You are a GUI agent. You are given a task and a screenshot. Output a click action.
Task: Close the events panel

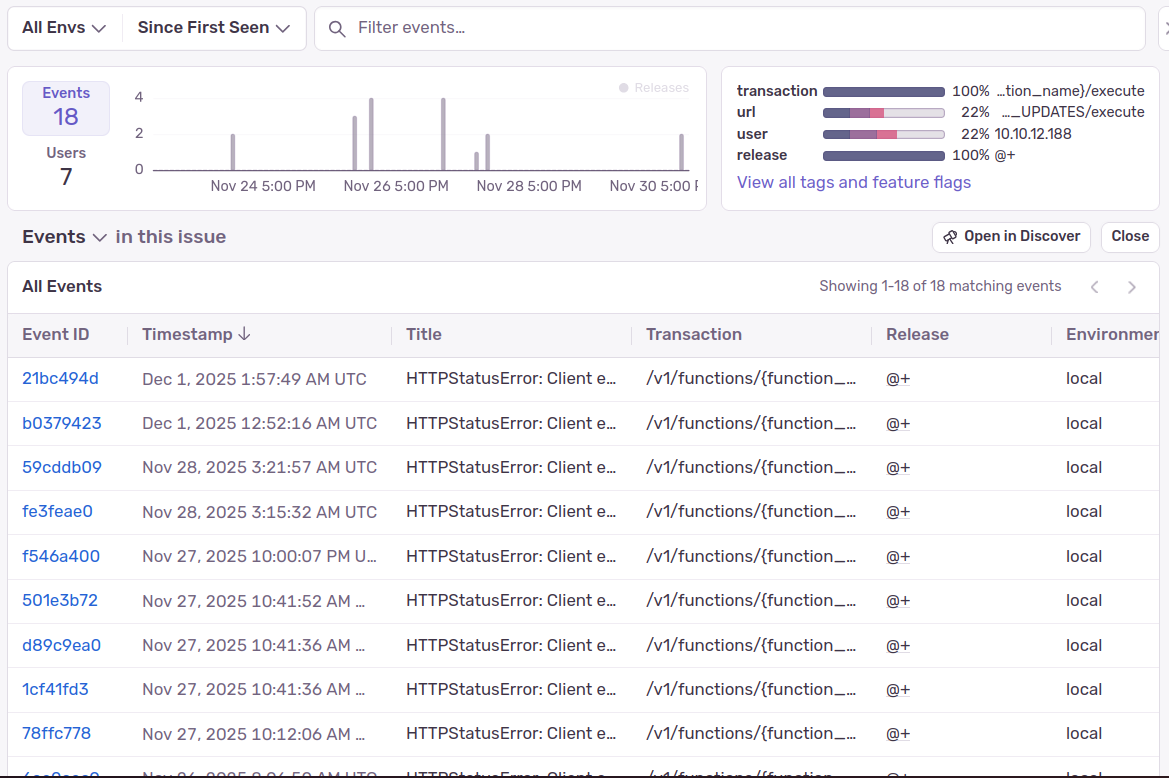pos(1130,237)
